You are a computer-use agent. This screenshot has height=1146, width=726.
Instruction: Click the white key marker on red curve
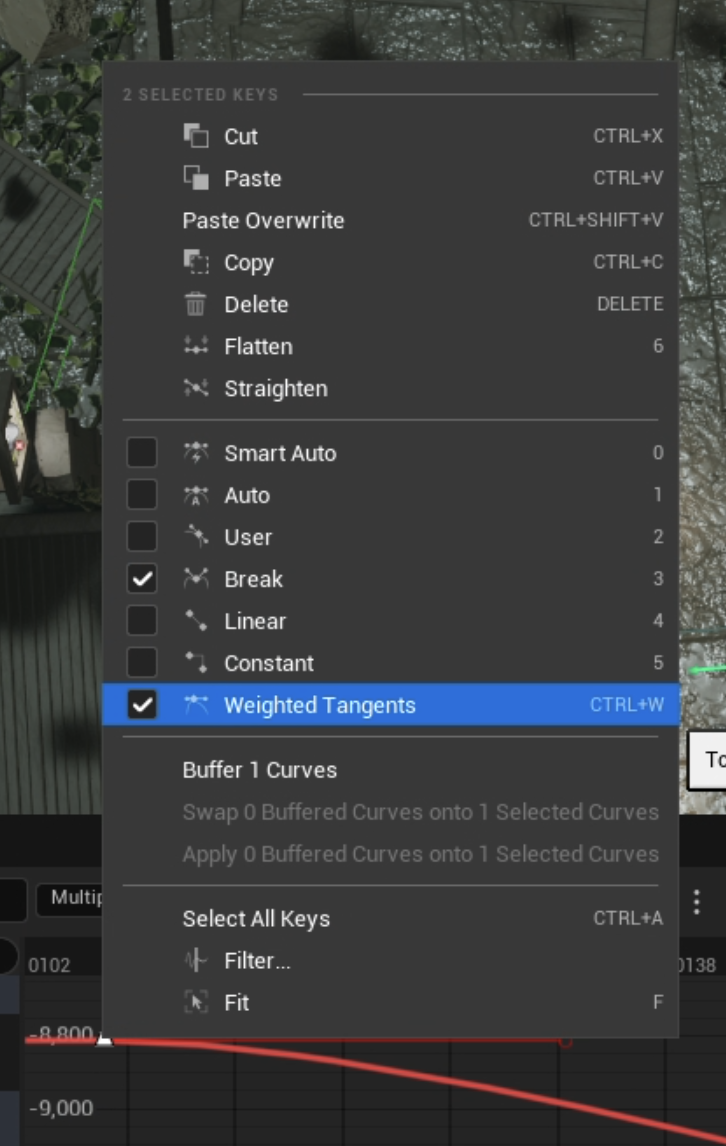click(x=104, y=1038)
